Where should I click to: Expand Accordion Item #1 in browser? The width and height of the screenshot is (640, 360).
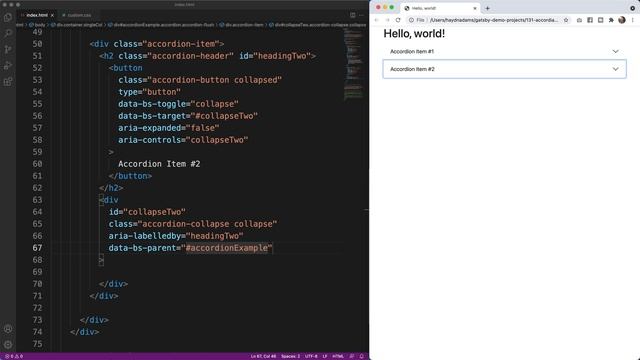[504, 51]
